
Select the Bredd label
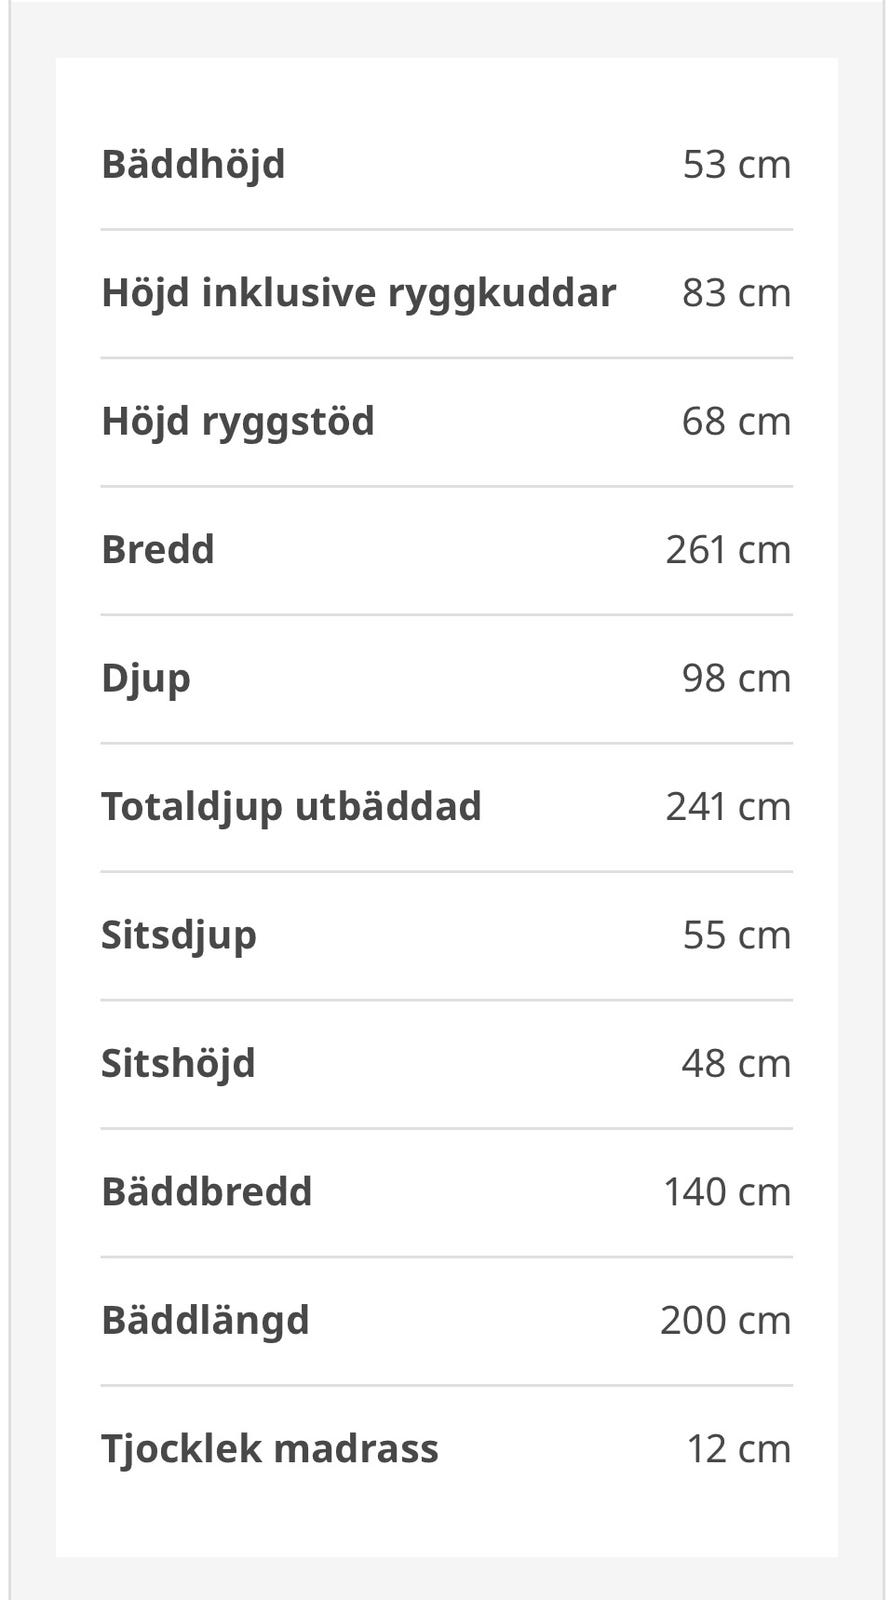pyautogui.click(x=158, y=549)
